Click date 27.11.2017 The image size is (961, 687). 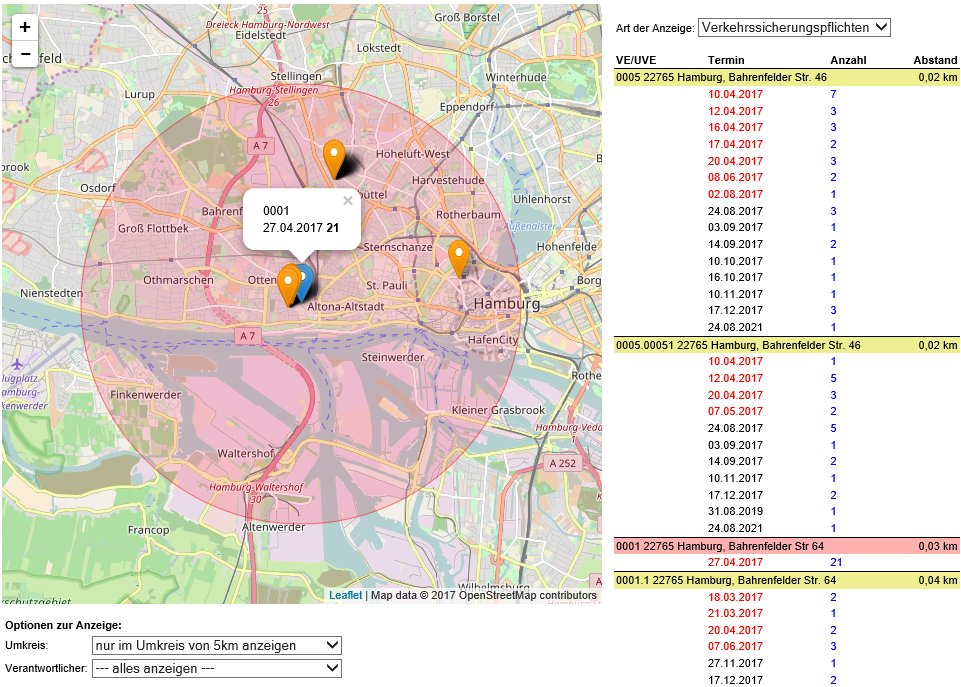click(735, 663)
